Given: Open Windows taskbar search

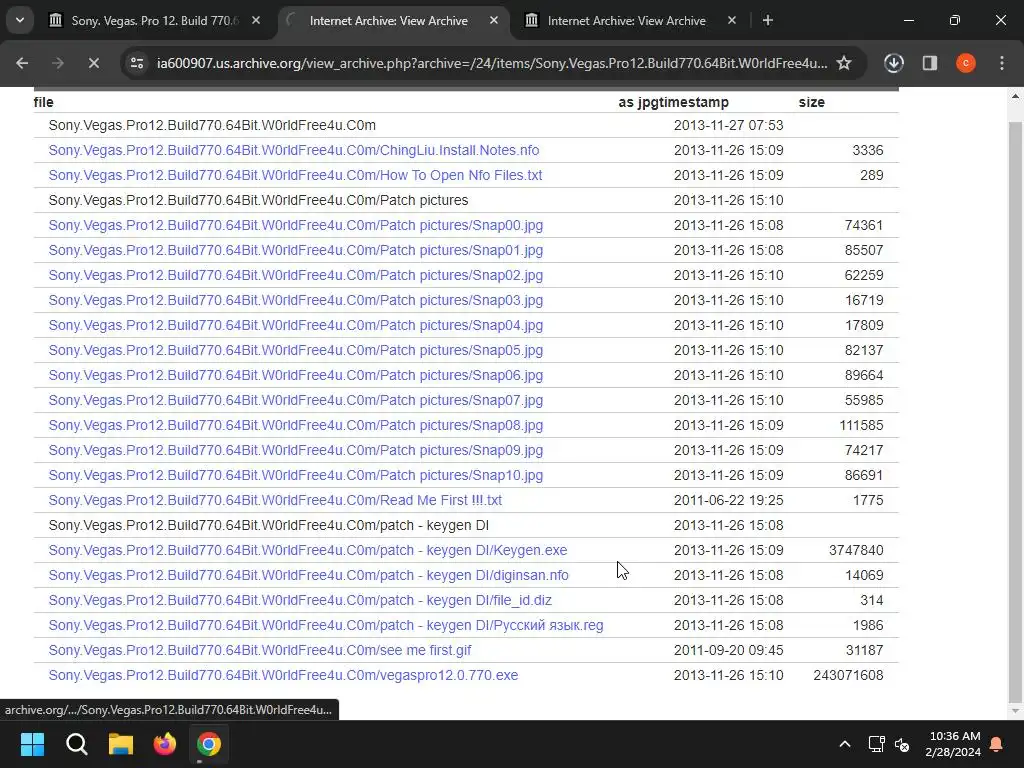Looking at the screenshot, I should 76,744.
